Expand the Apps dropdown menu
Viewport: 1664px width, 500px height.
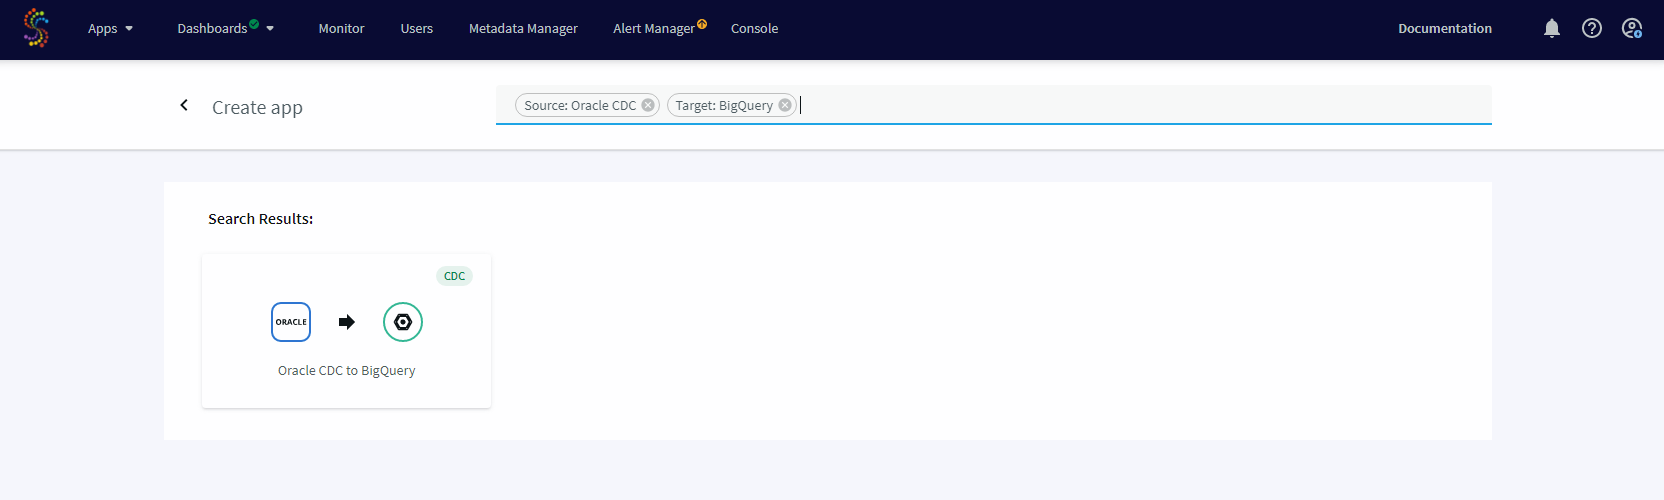point(110,28)
